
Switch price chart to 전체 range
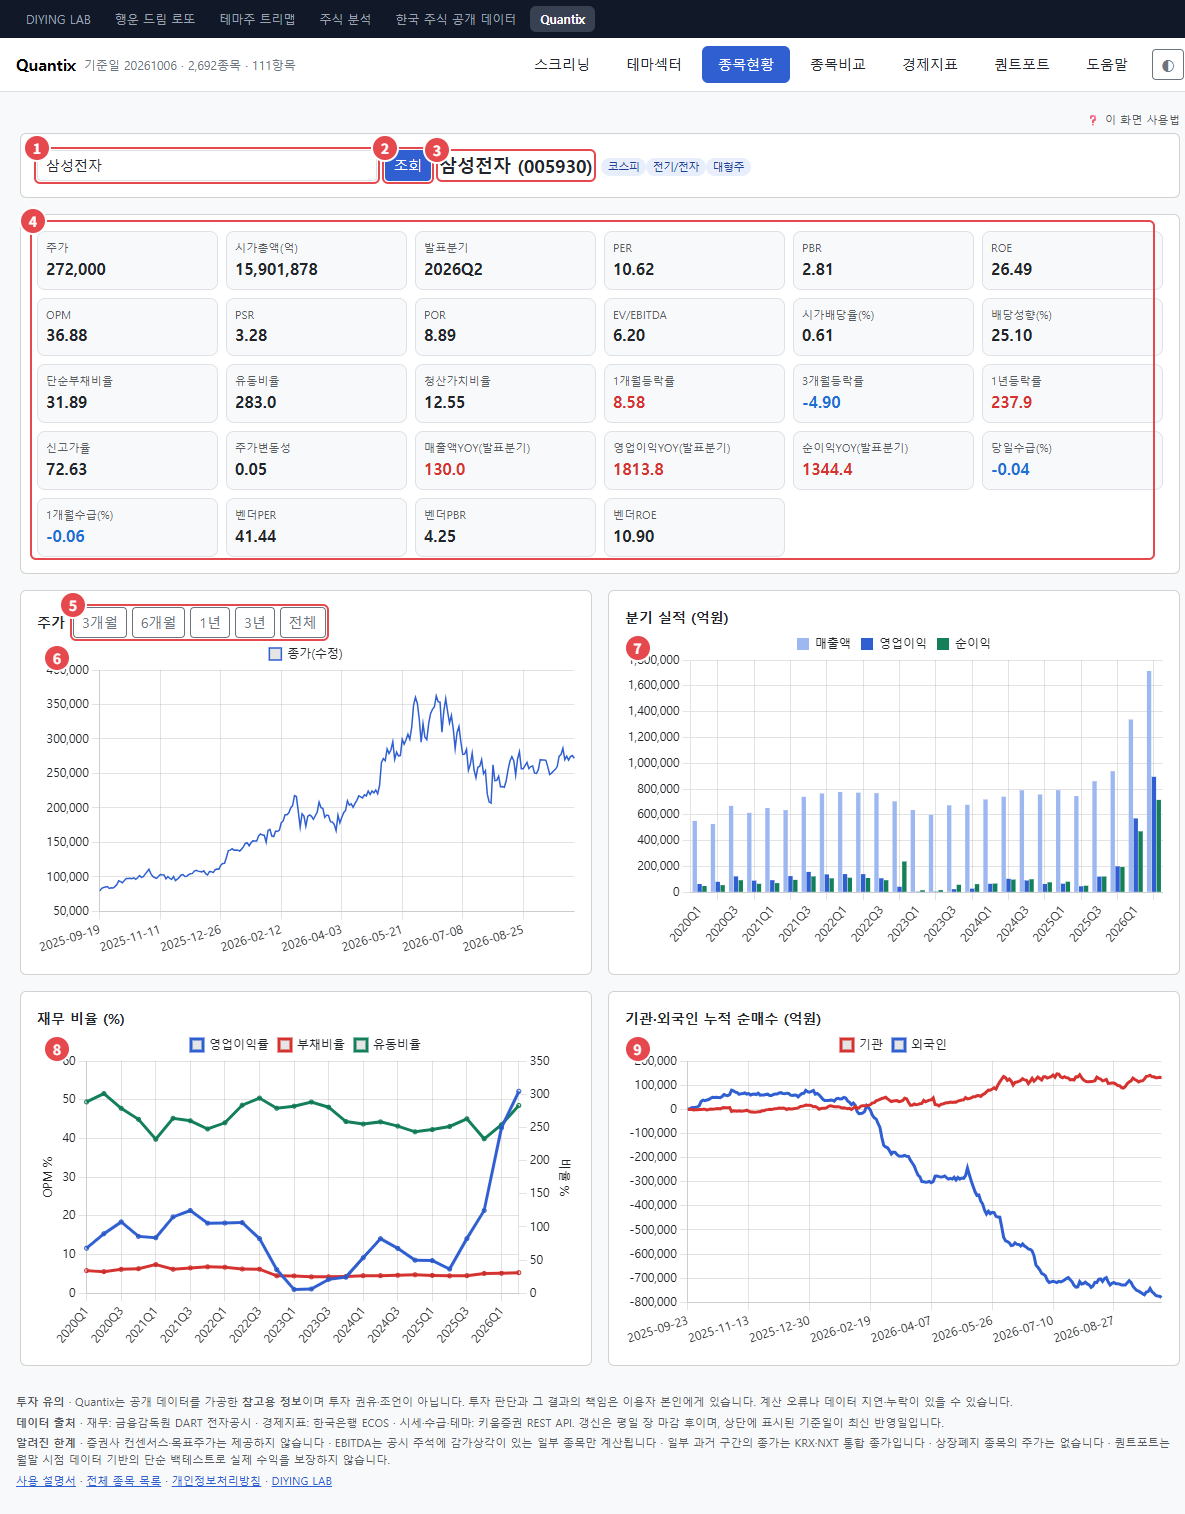pyautogui.click(x=302, y=623)
